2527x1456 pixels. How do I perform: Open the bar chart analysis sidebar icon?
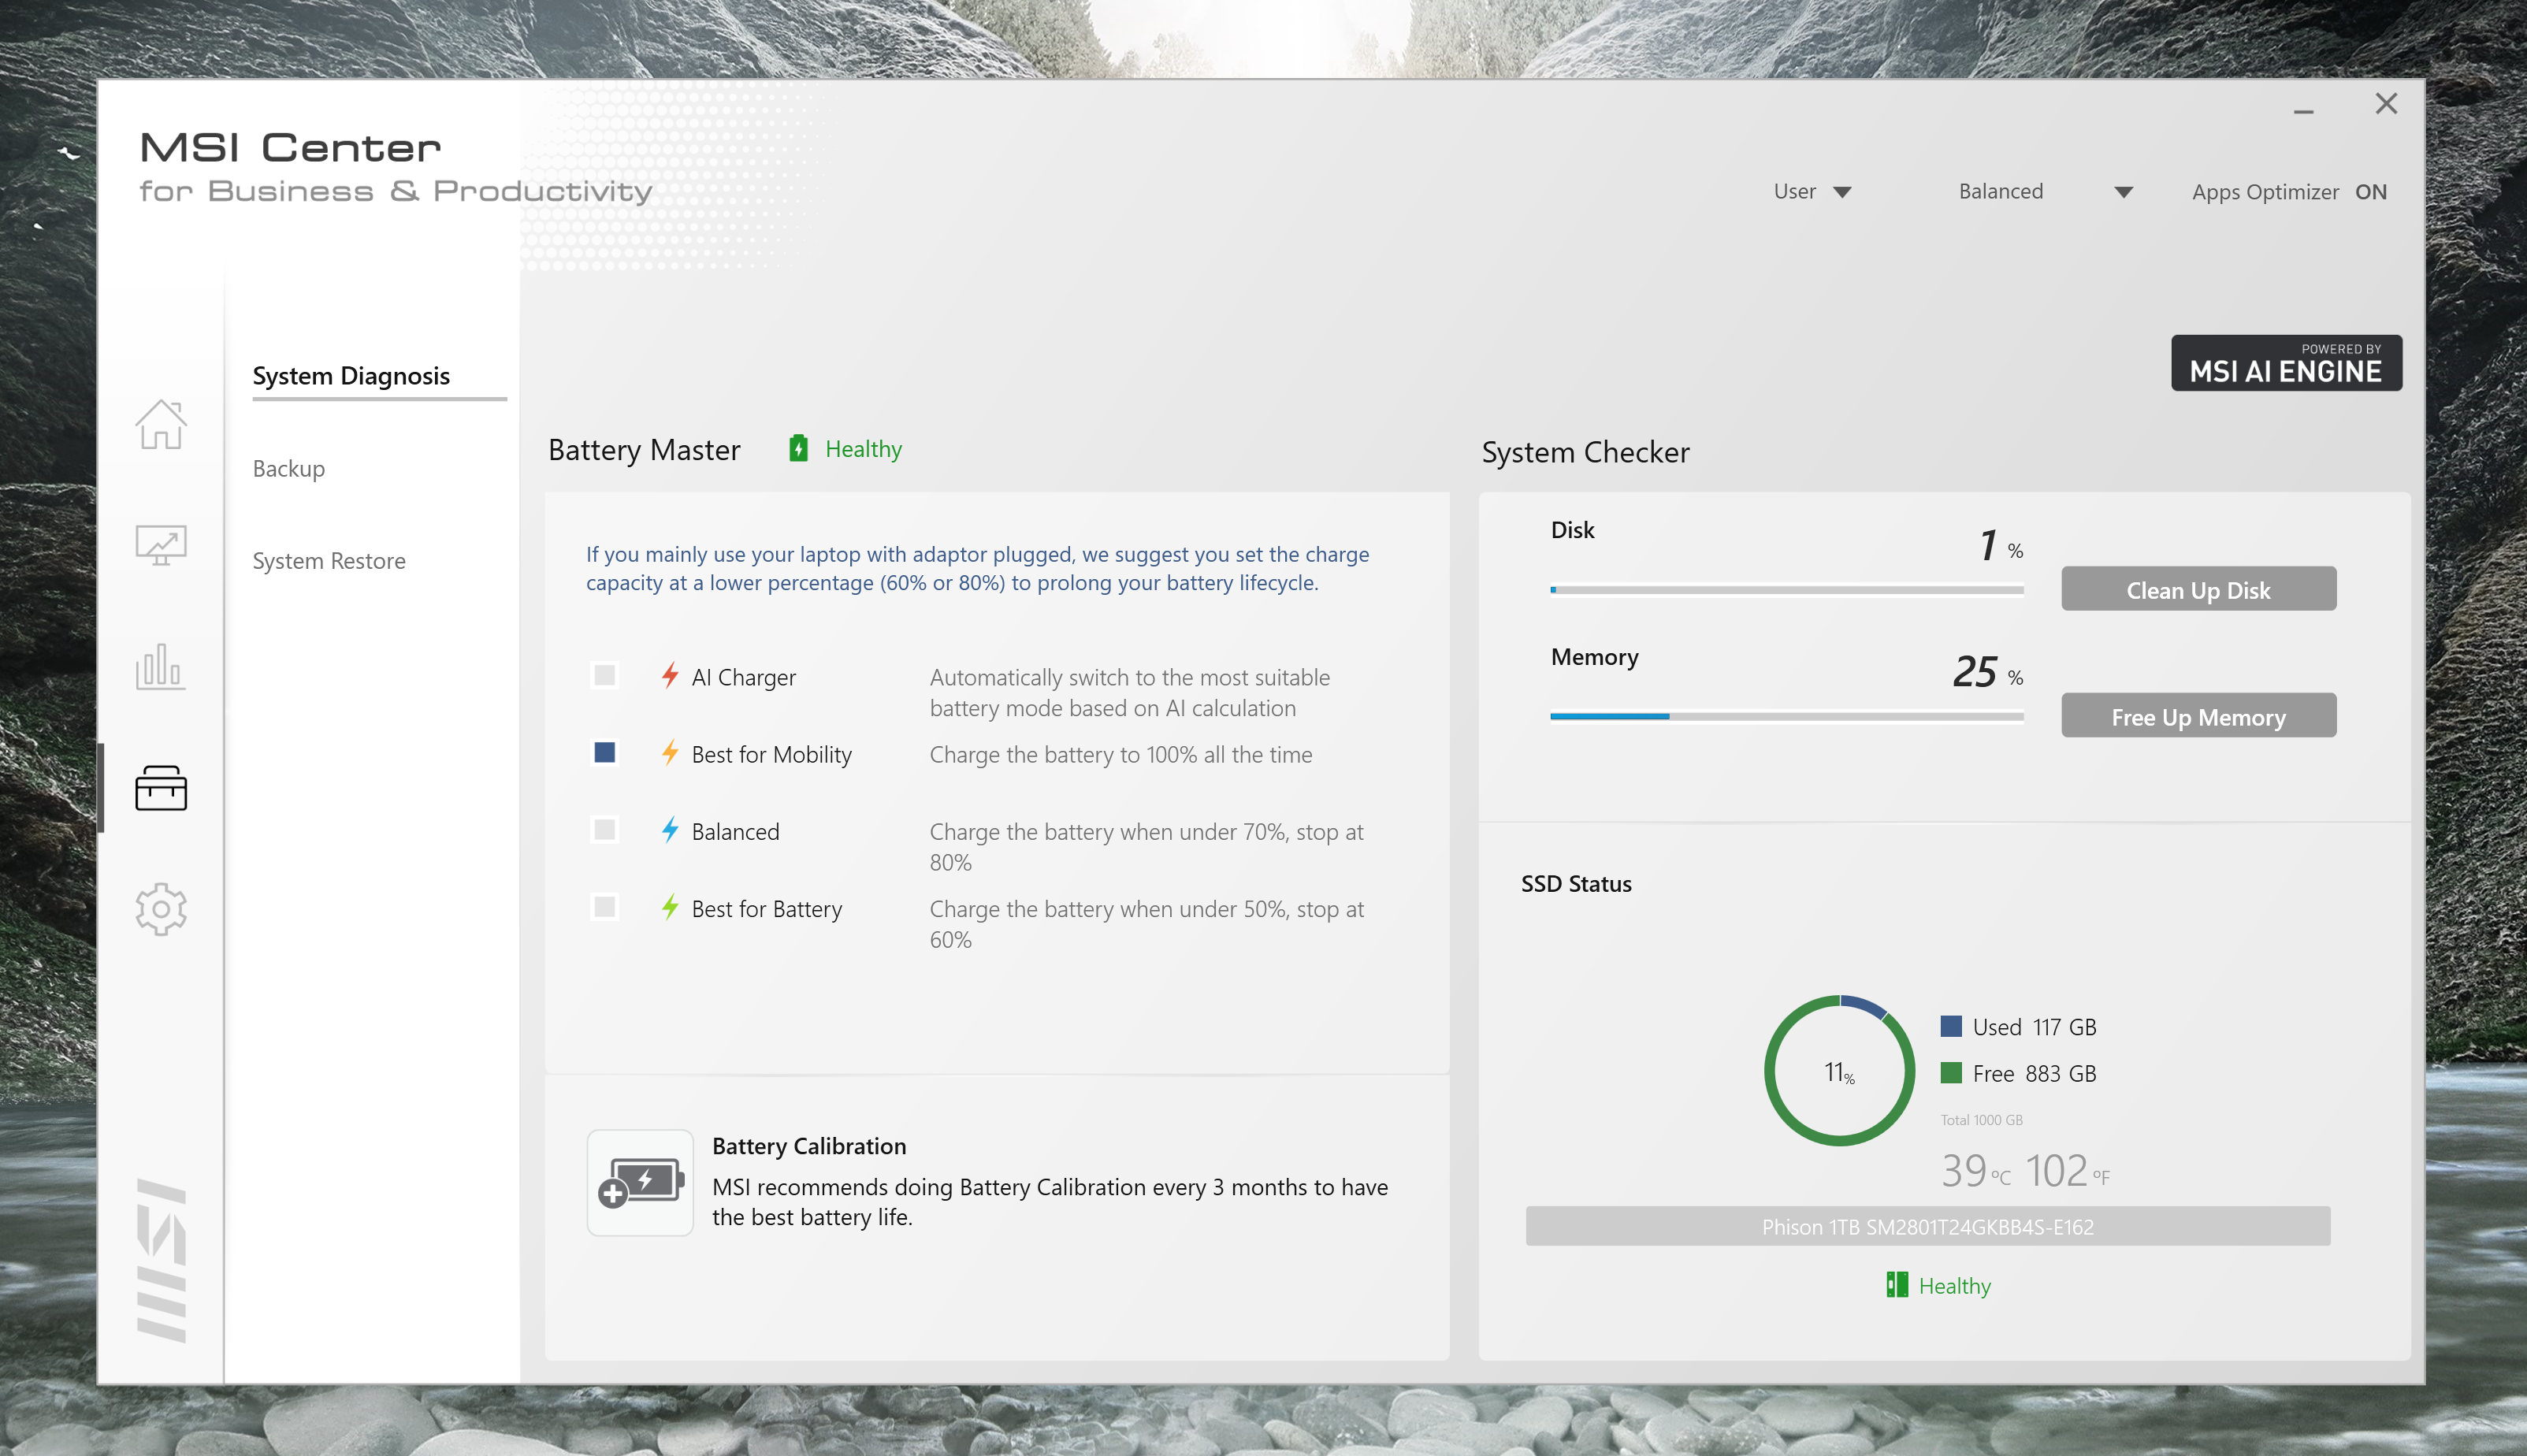[161, 667]
